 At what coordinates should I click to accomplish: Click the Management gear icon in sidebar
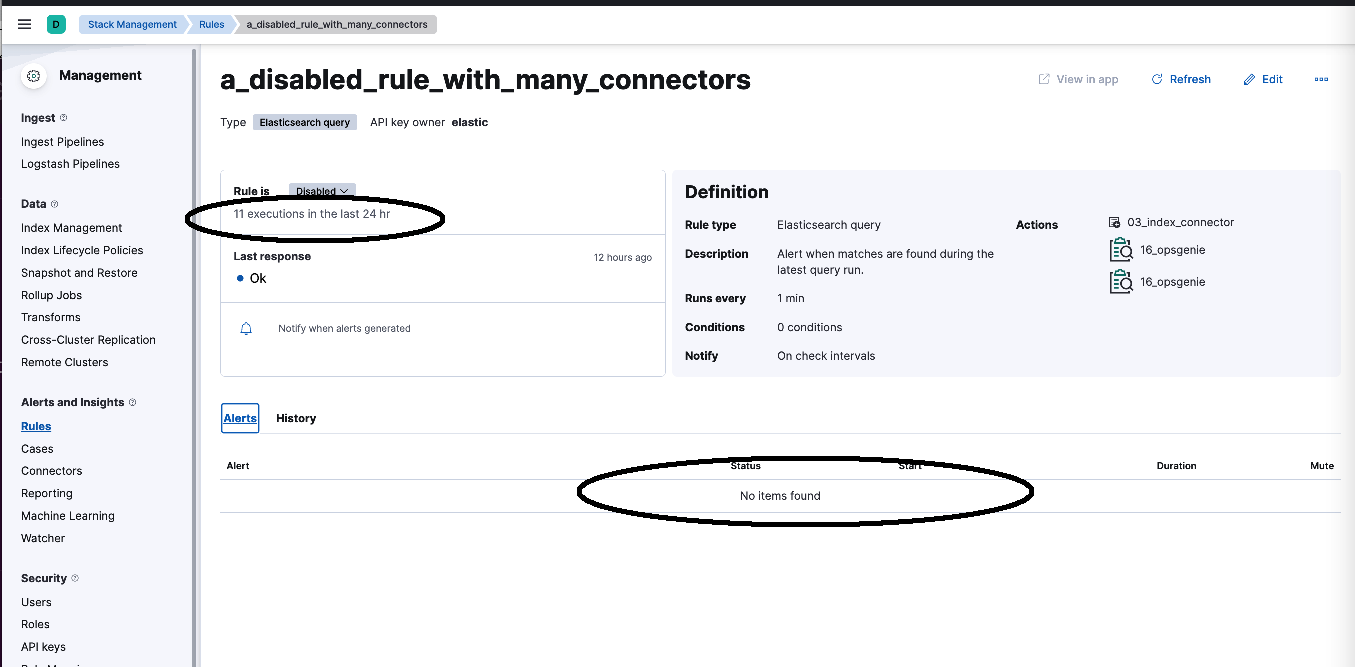[33, 75]
